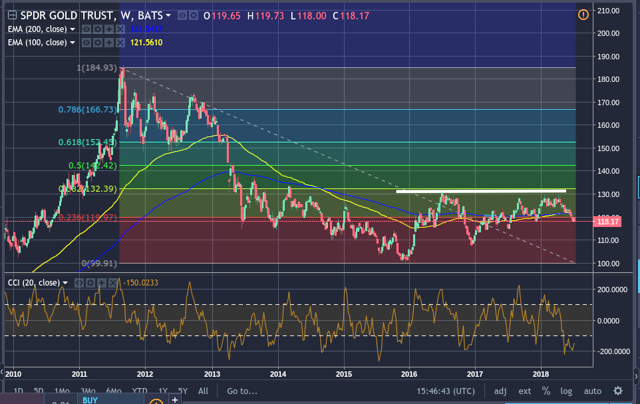Toggle visibility eye next to SPDR GOLD TRUST title

coord(182,16)
